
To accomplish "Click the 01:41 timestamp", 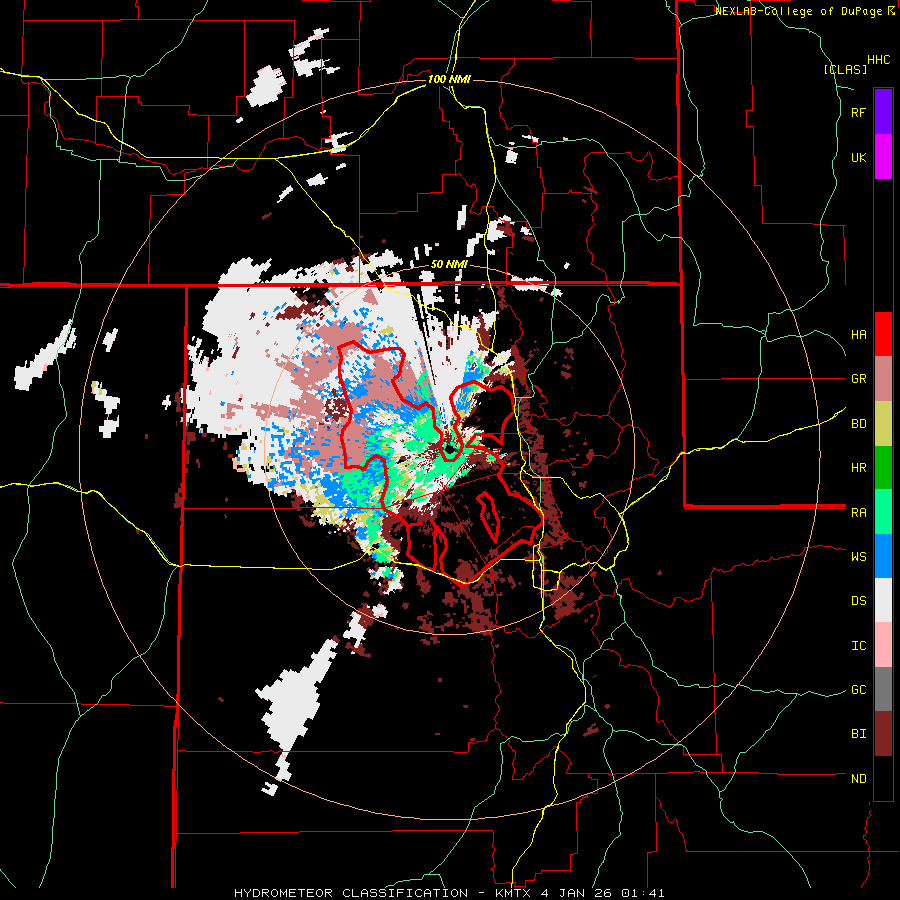I will click(642, 893).
